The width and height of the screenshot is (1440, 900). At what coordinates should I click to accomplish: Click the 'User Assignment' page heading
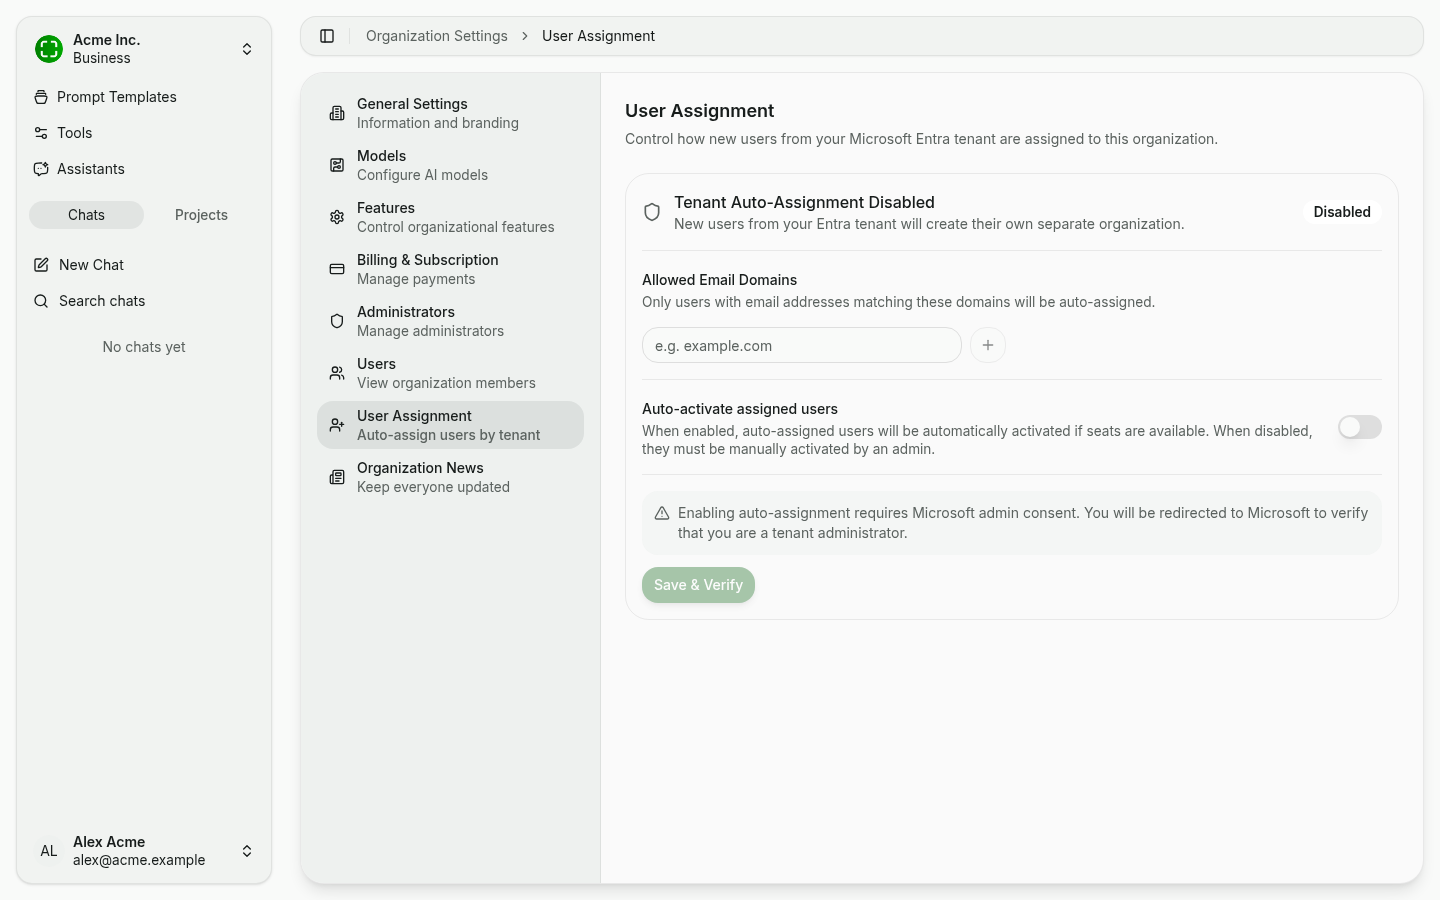[700, 111]
